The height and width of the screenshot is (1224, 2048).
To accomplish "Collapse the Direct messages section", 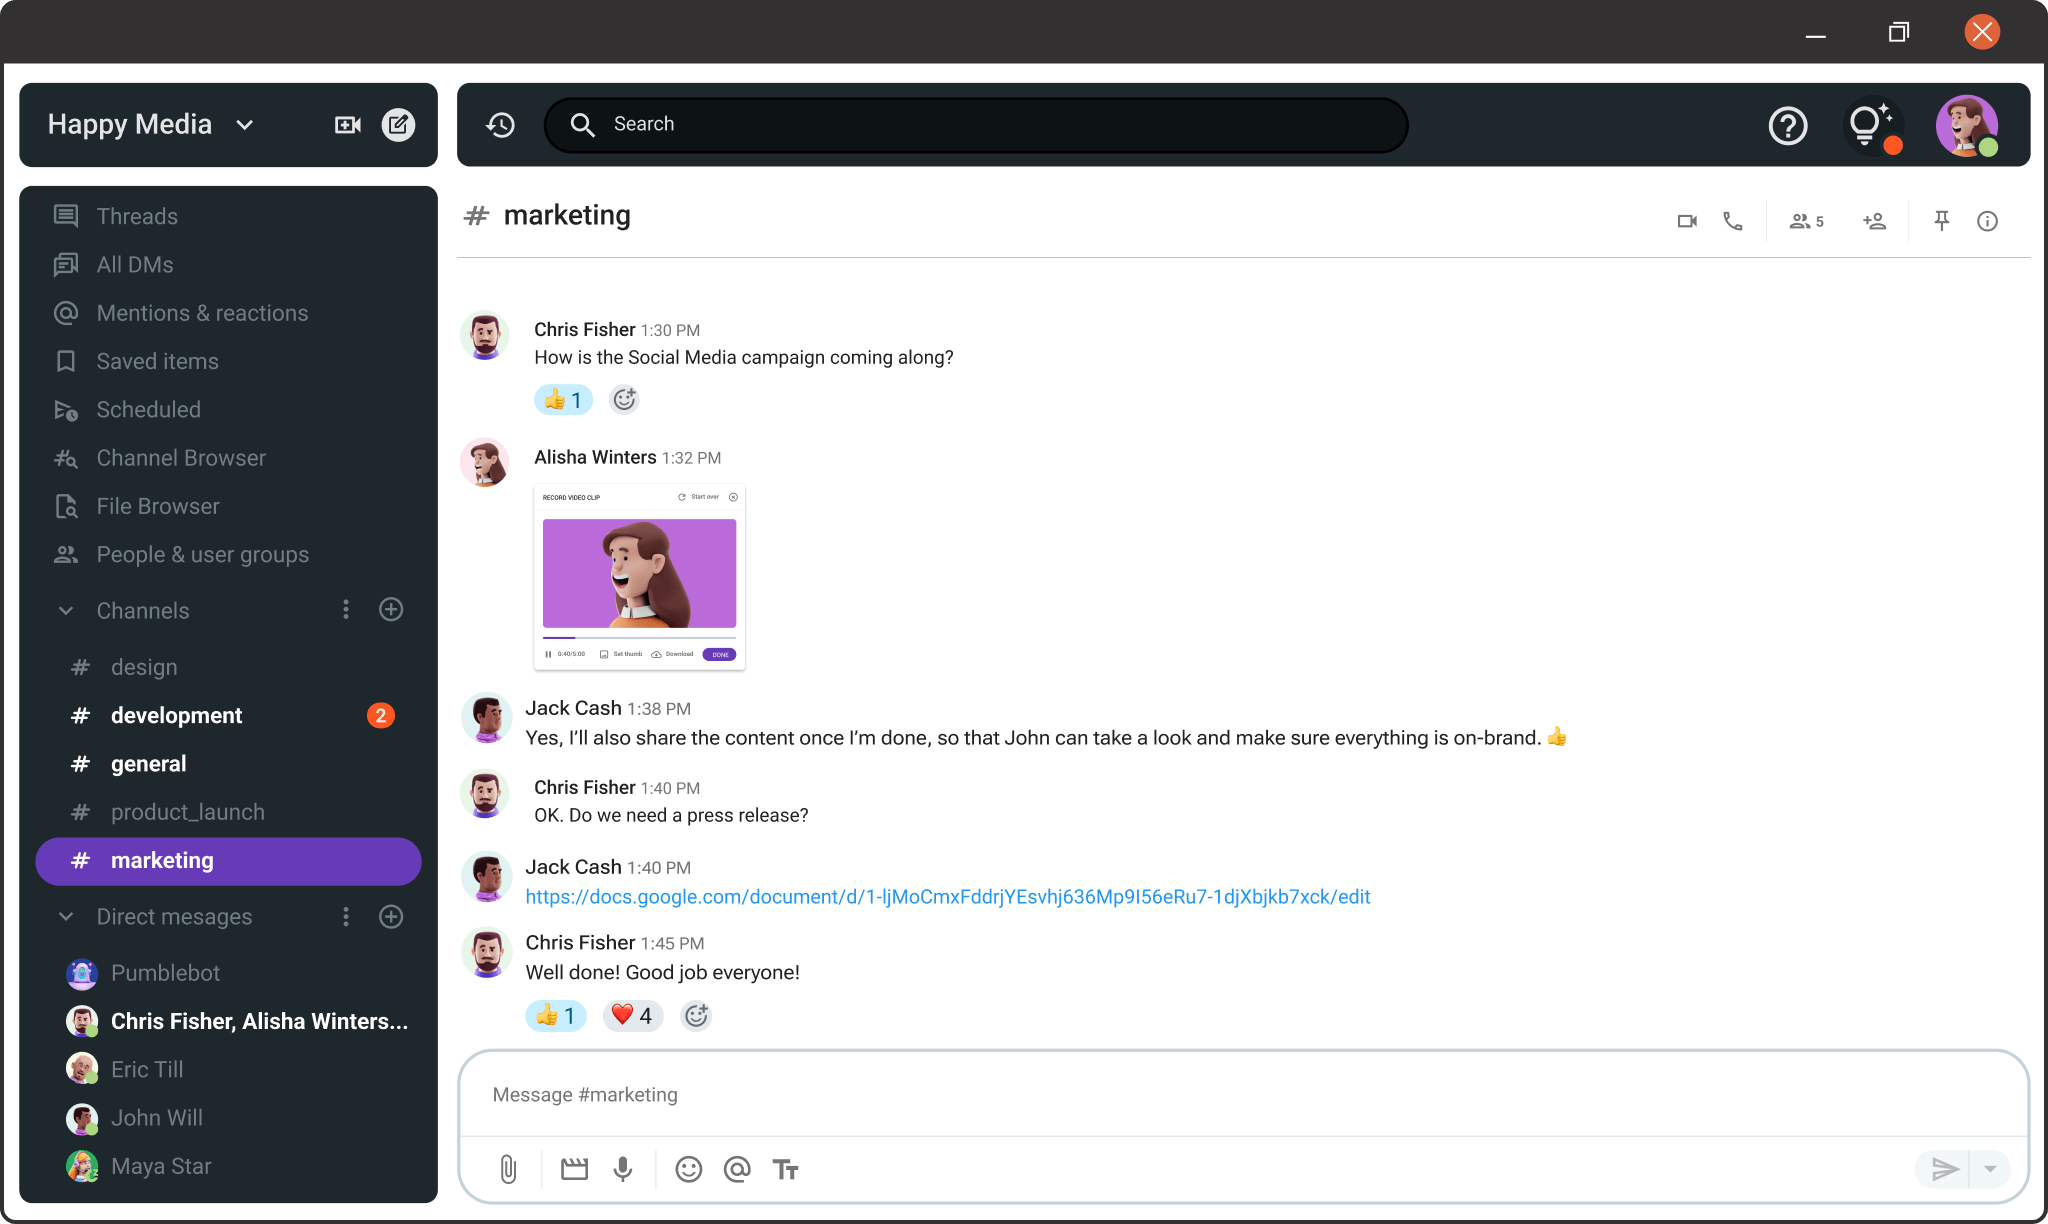I will click(66, 916).
